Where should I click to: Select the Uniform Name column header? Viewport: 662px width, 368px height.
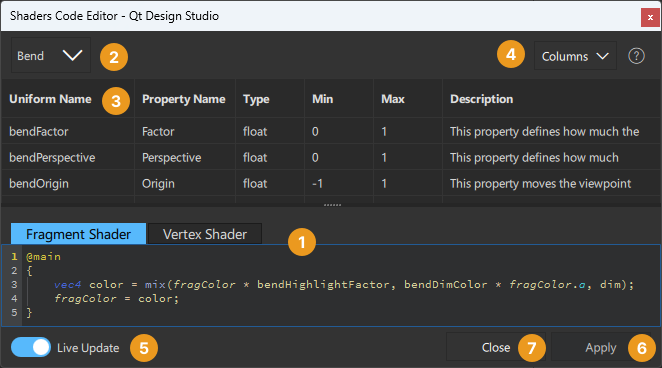(x=68, y=99)
